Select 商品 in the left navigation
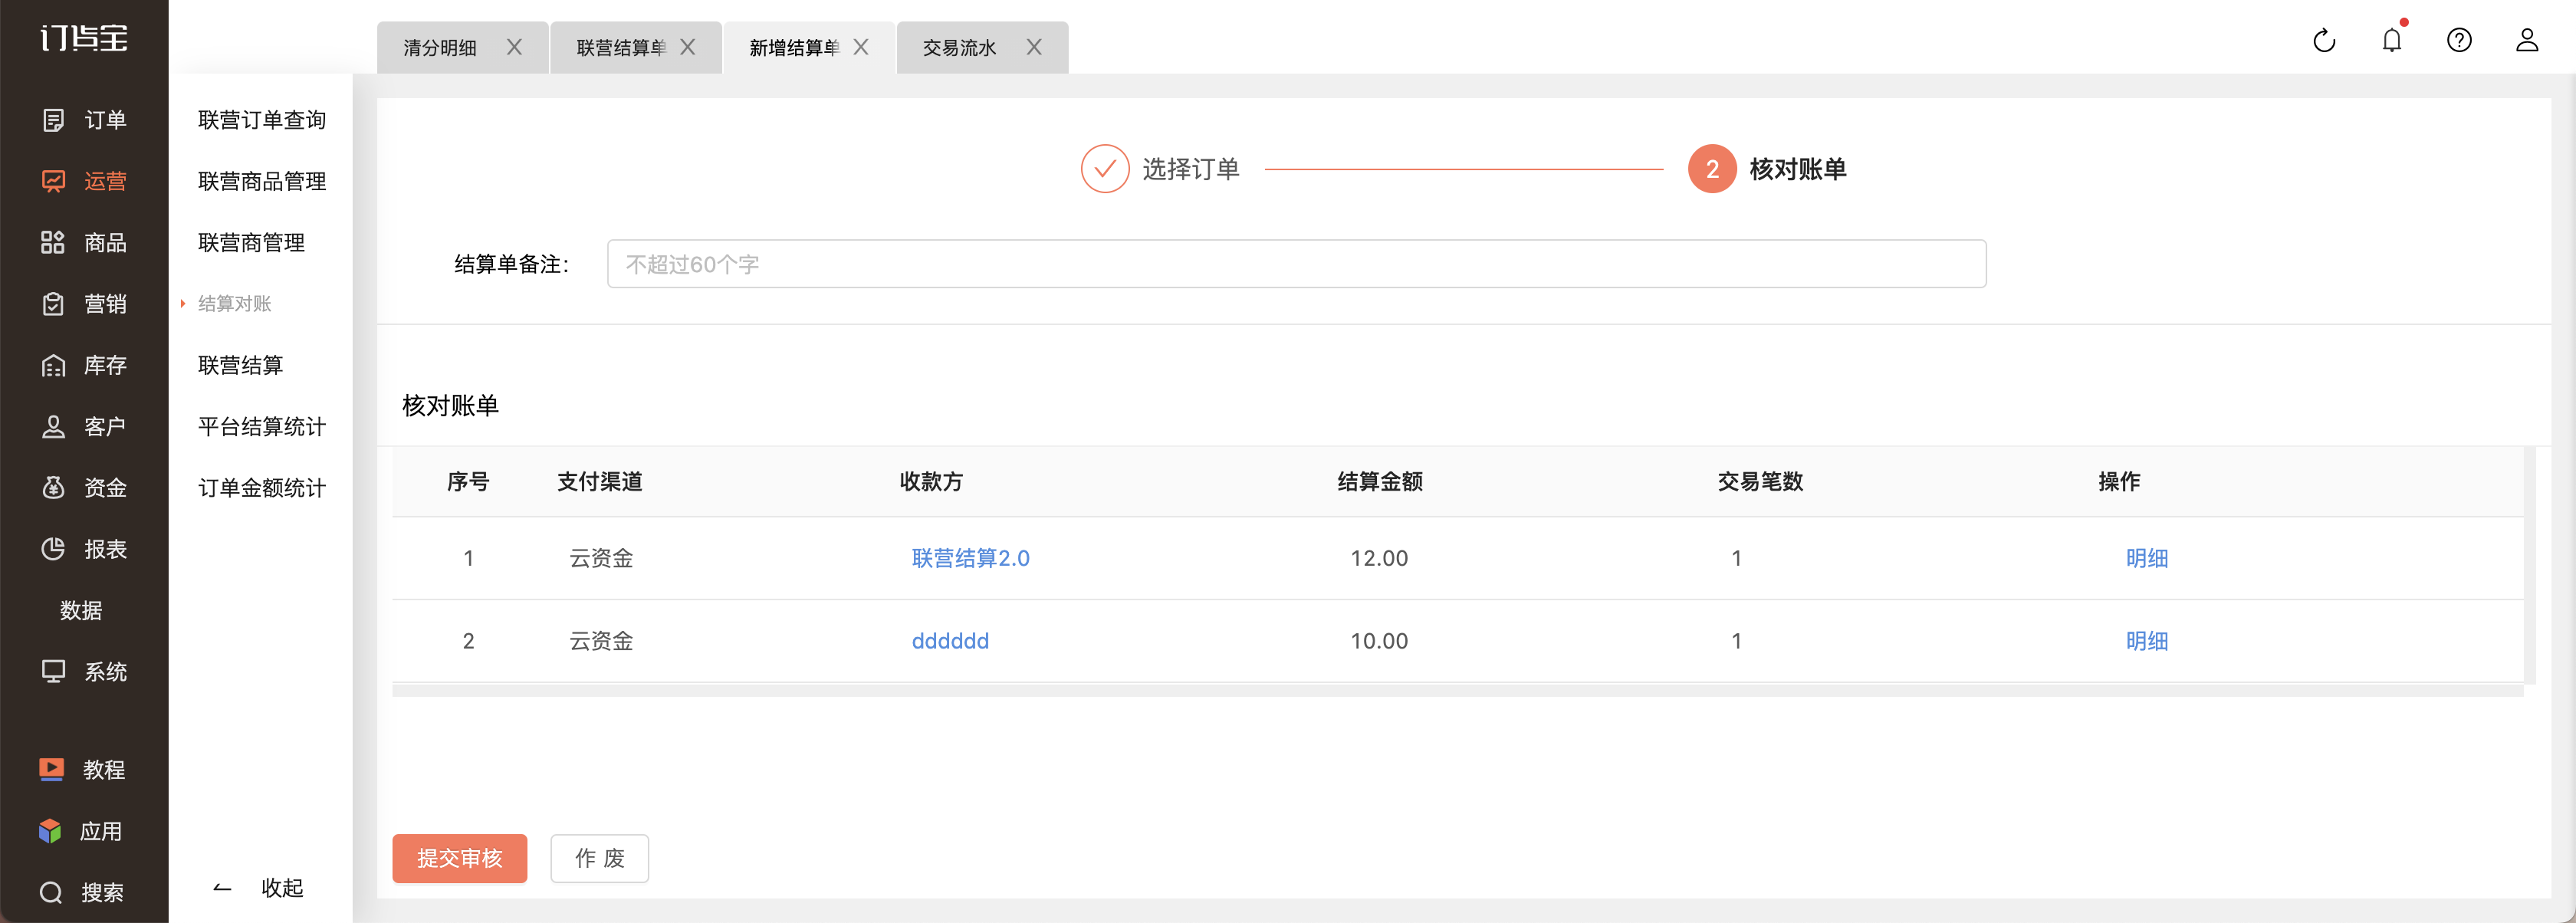Screen dimensions: 2576x923 coord(84,243)
